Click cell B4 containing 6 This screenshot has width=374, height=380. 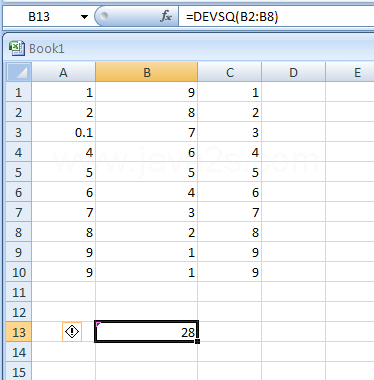point(147,152)
